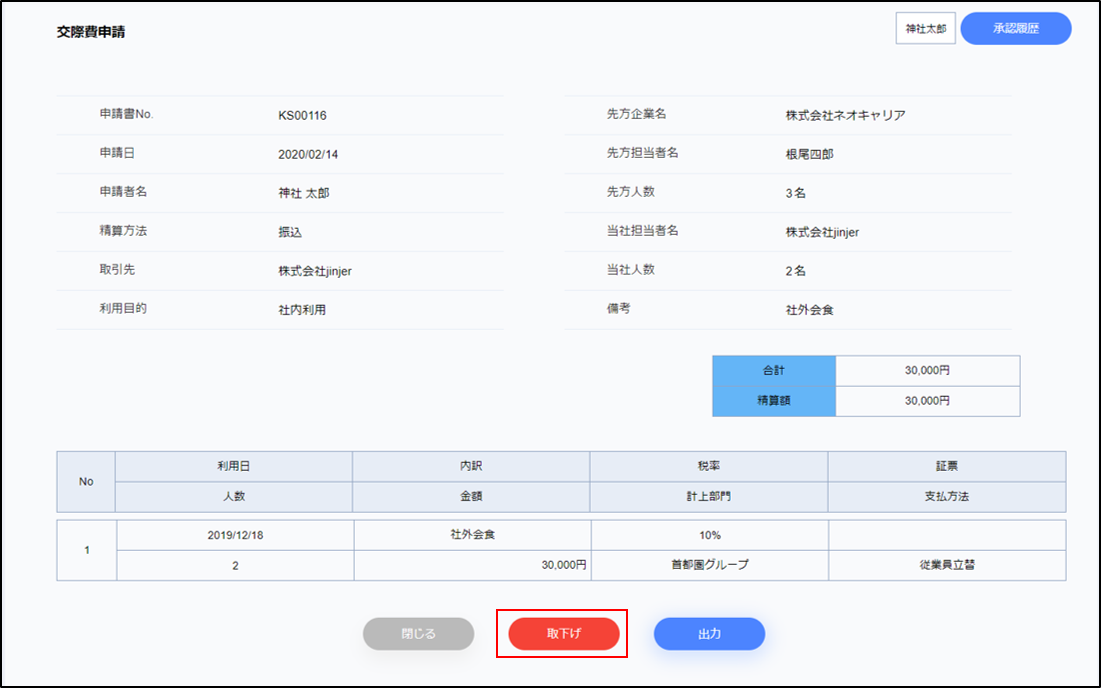Click the 証票 column header
This screenshot has height=688, width=1101.
[946, 467]
